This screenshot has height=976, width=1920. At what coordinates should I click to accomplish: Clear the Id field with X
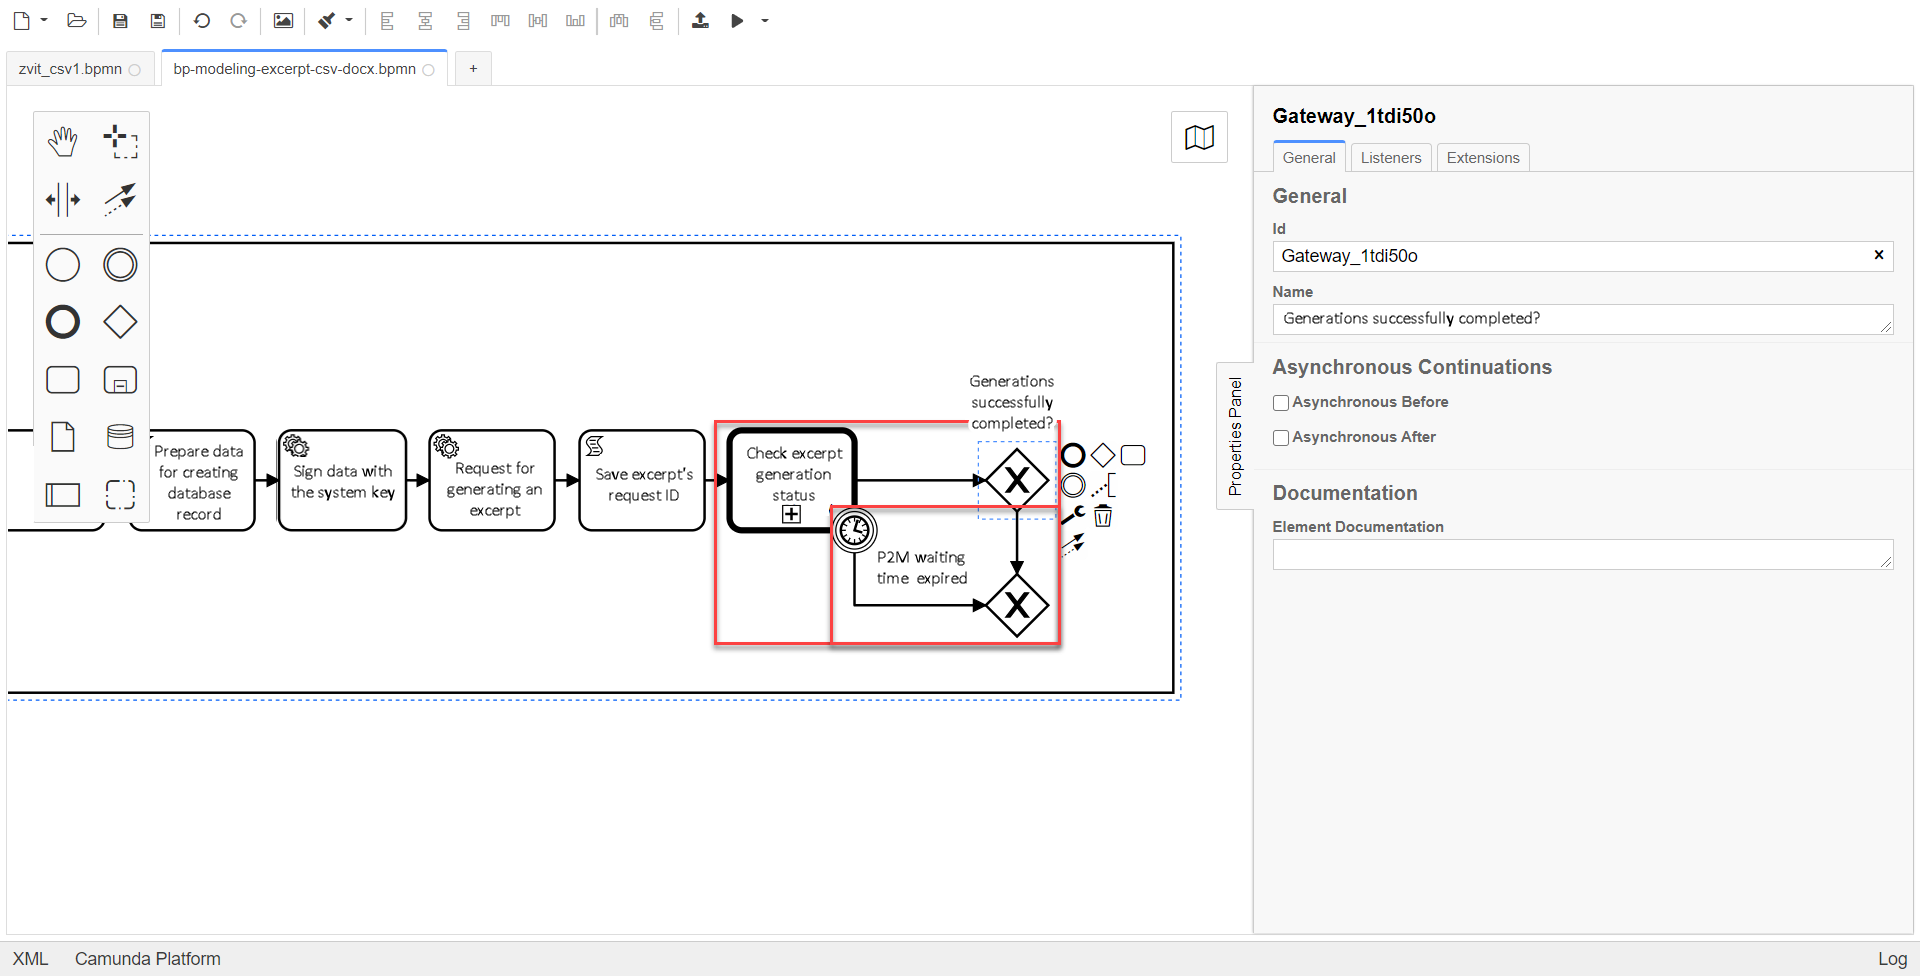pyautogui.click(x=1879, y=255)
